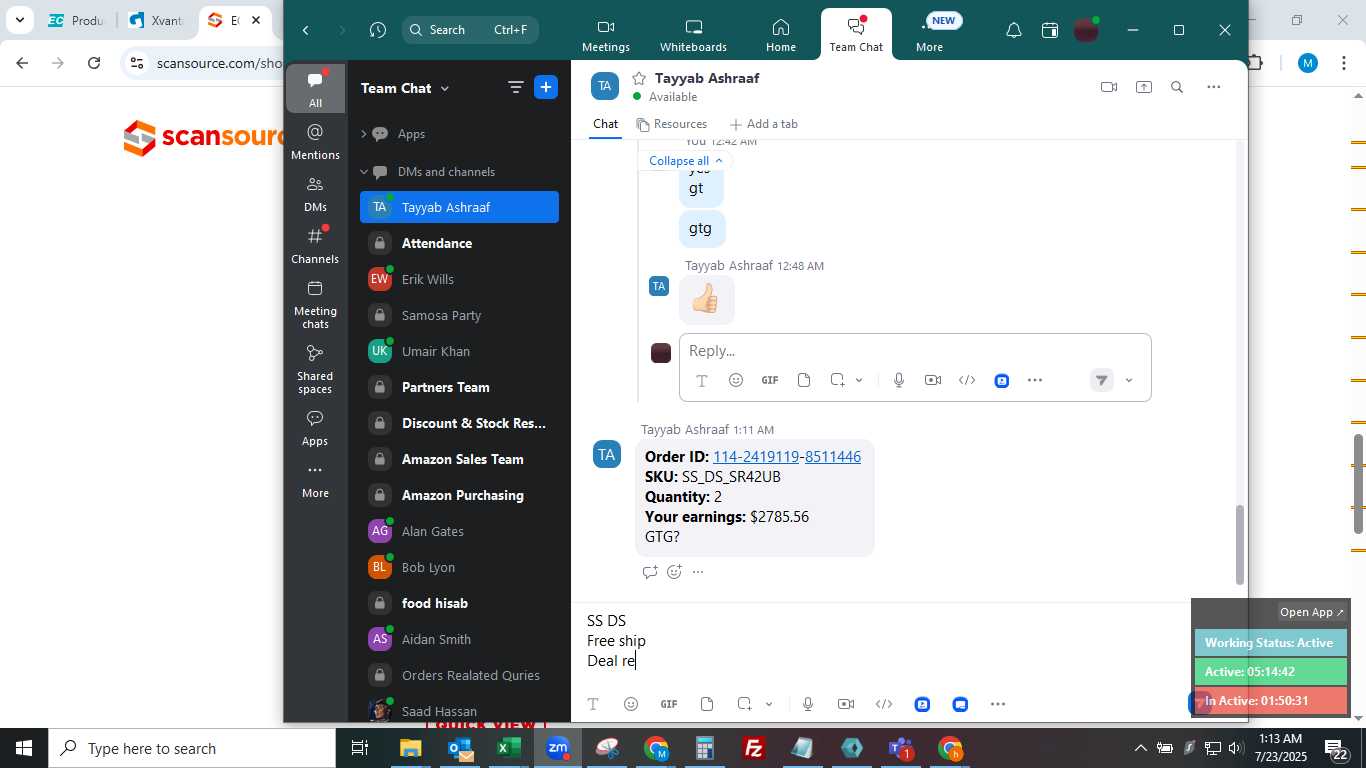The width and height of the screenshot is (1366, 768).
Task: Open Shared spaces in the sidebar
Action: pos(315,369)
